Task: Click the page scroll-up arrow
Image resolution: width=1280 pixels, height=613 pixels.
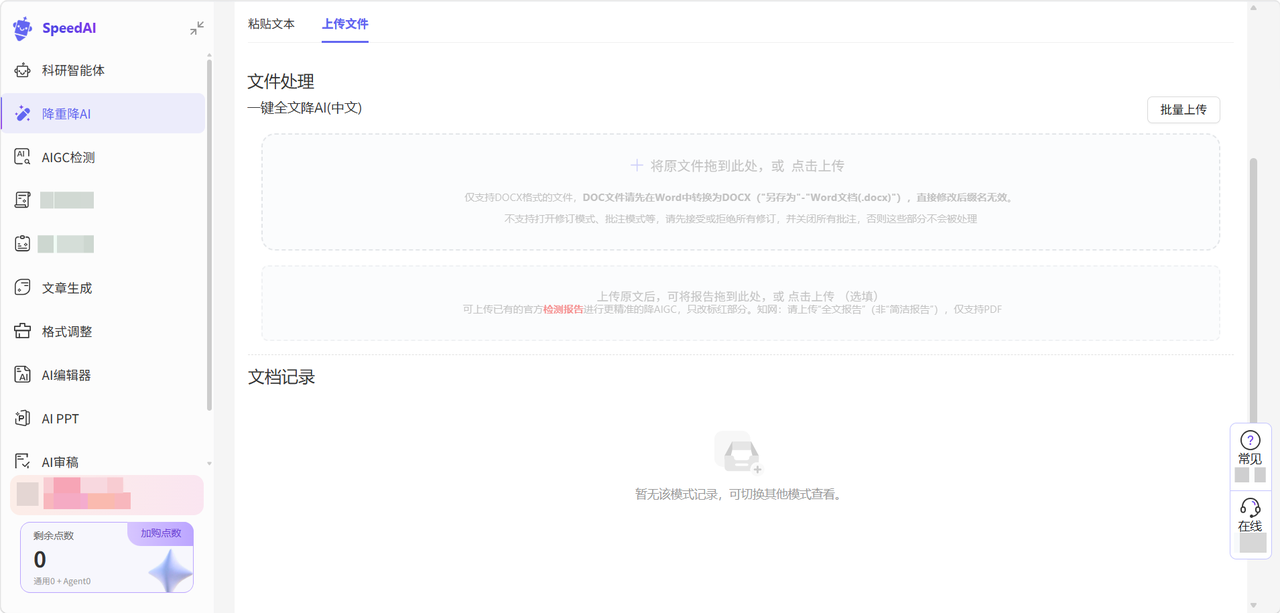Action: coord(1254,7)
